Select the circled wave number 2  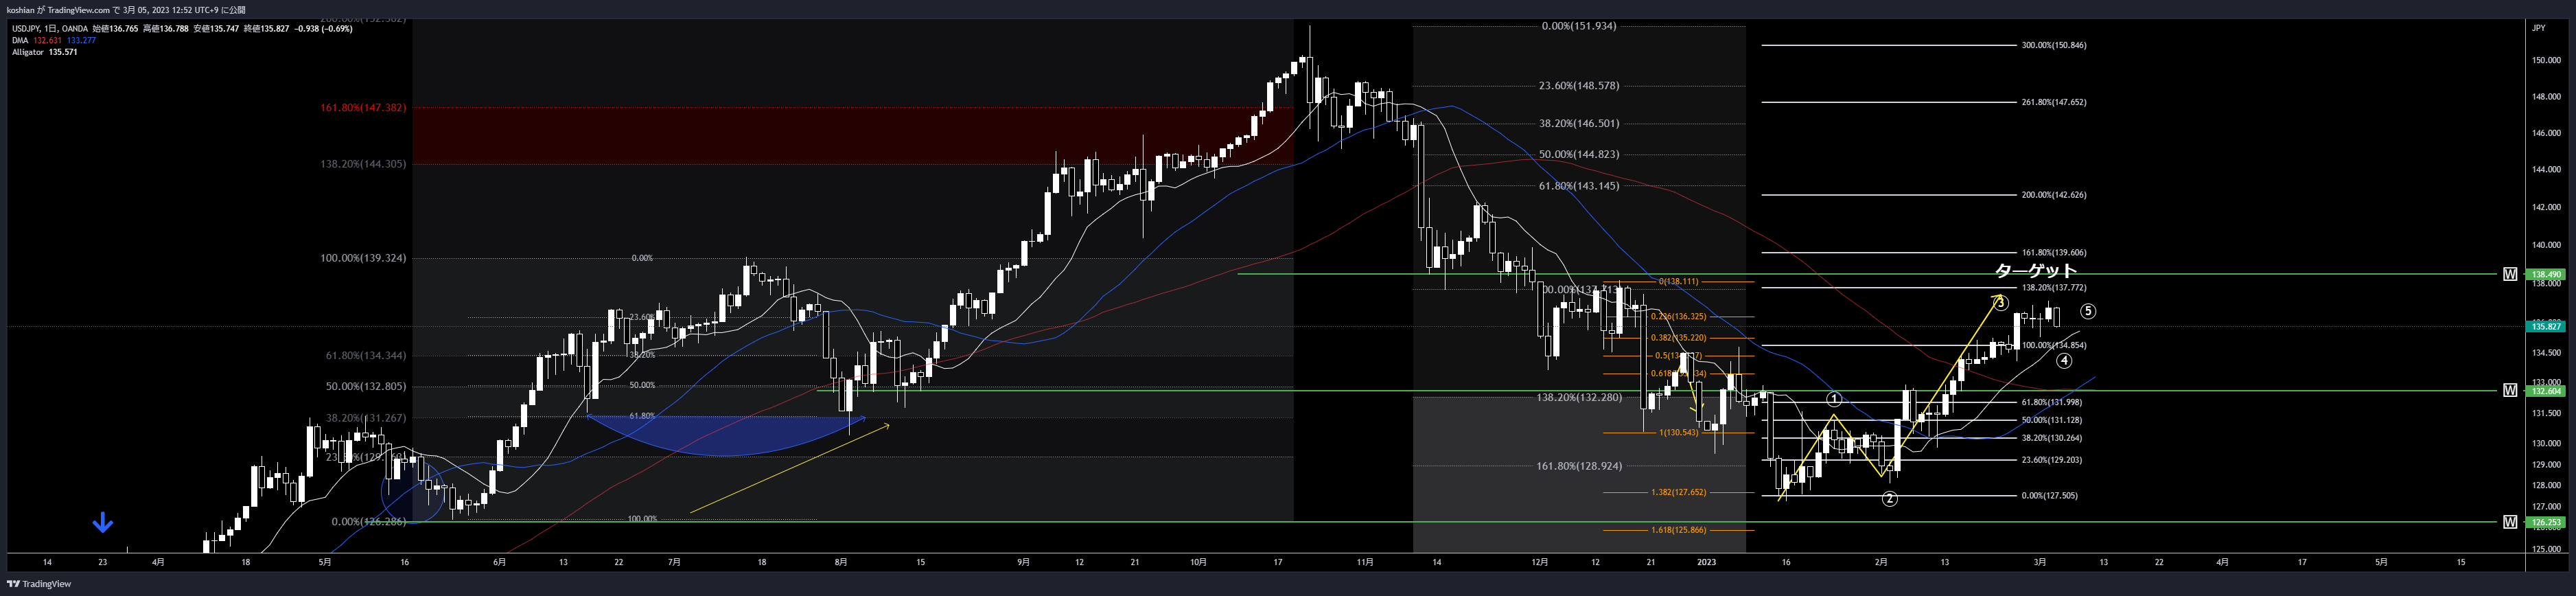tap(1889, 499)
